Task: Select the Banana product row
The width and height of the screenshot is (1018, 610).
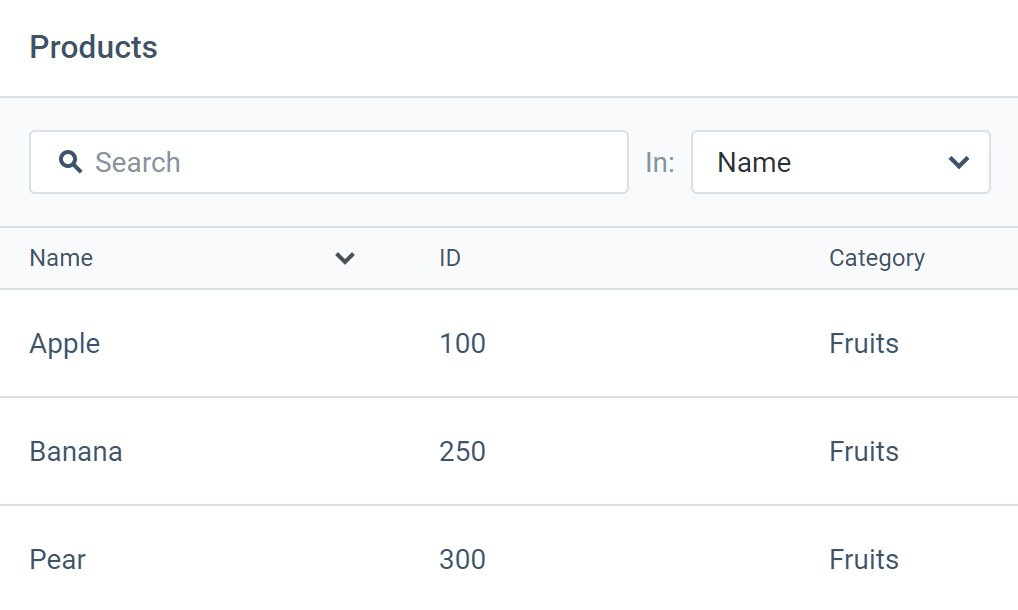Action: 76,452
